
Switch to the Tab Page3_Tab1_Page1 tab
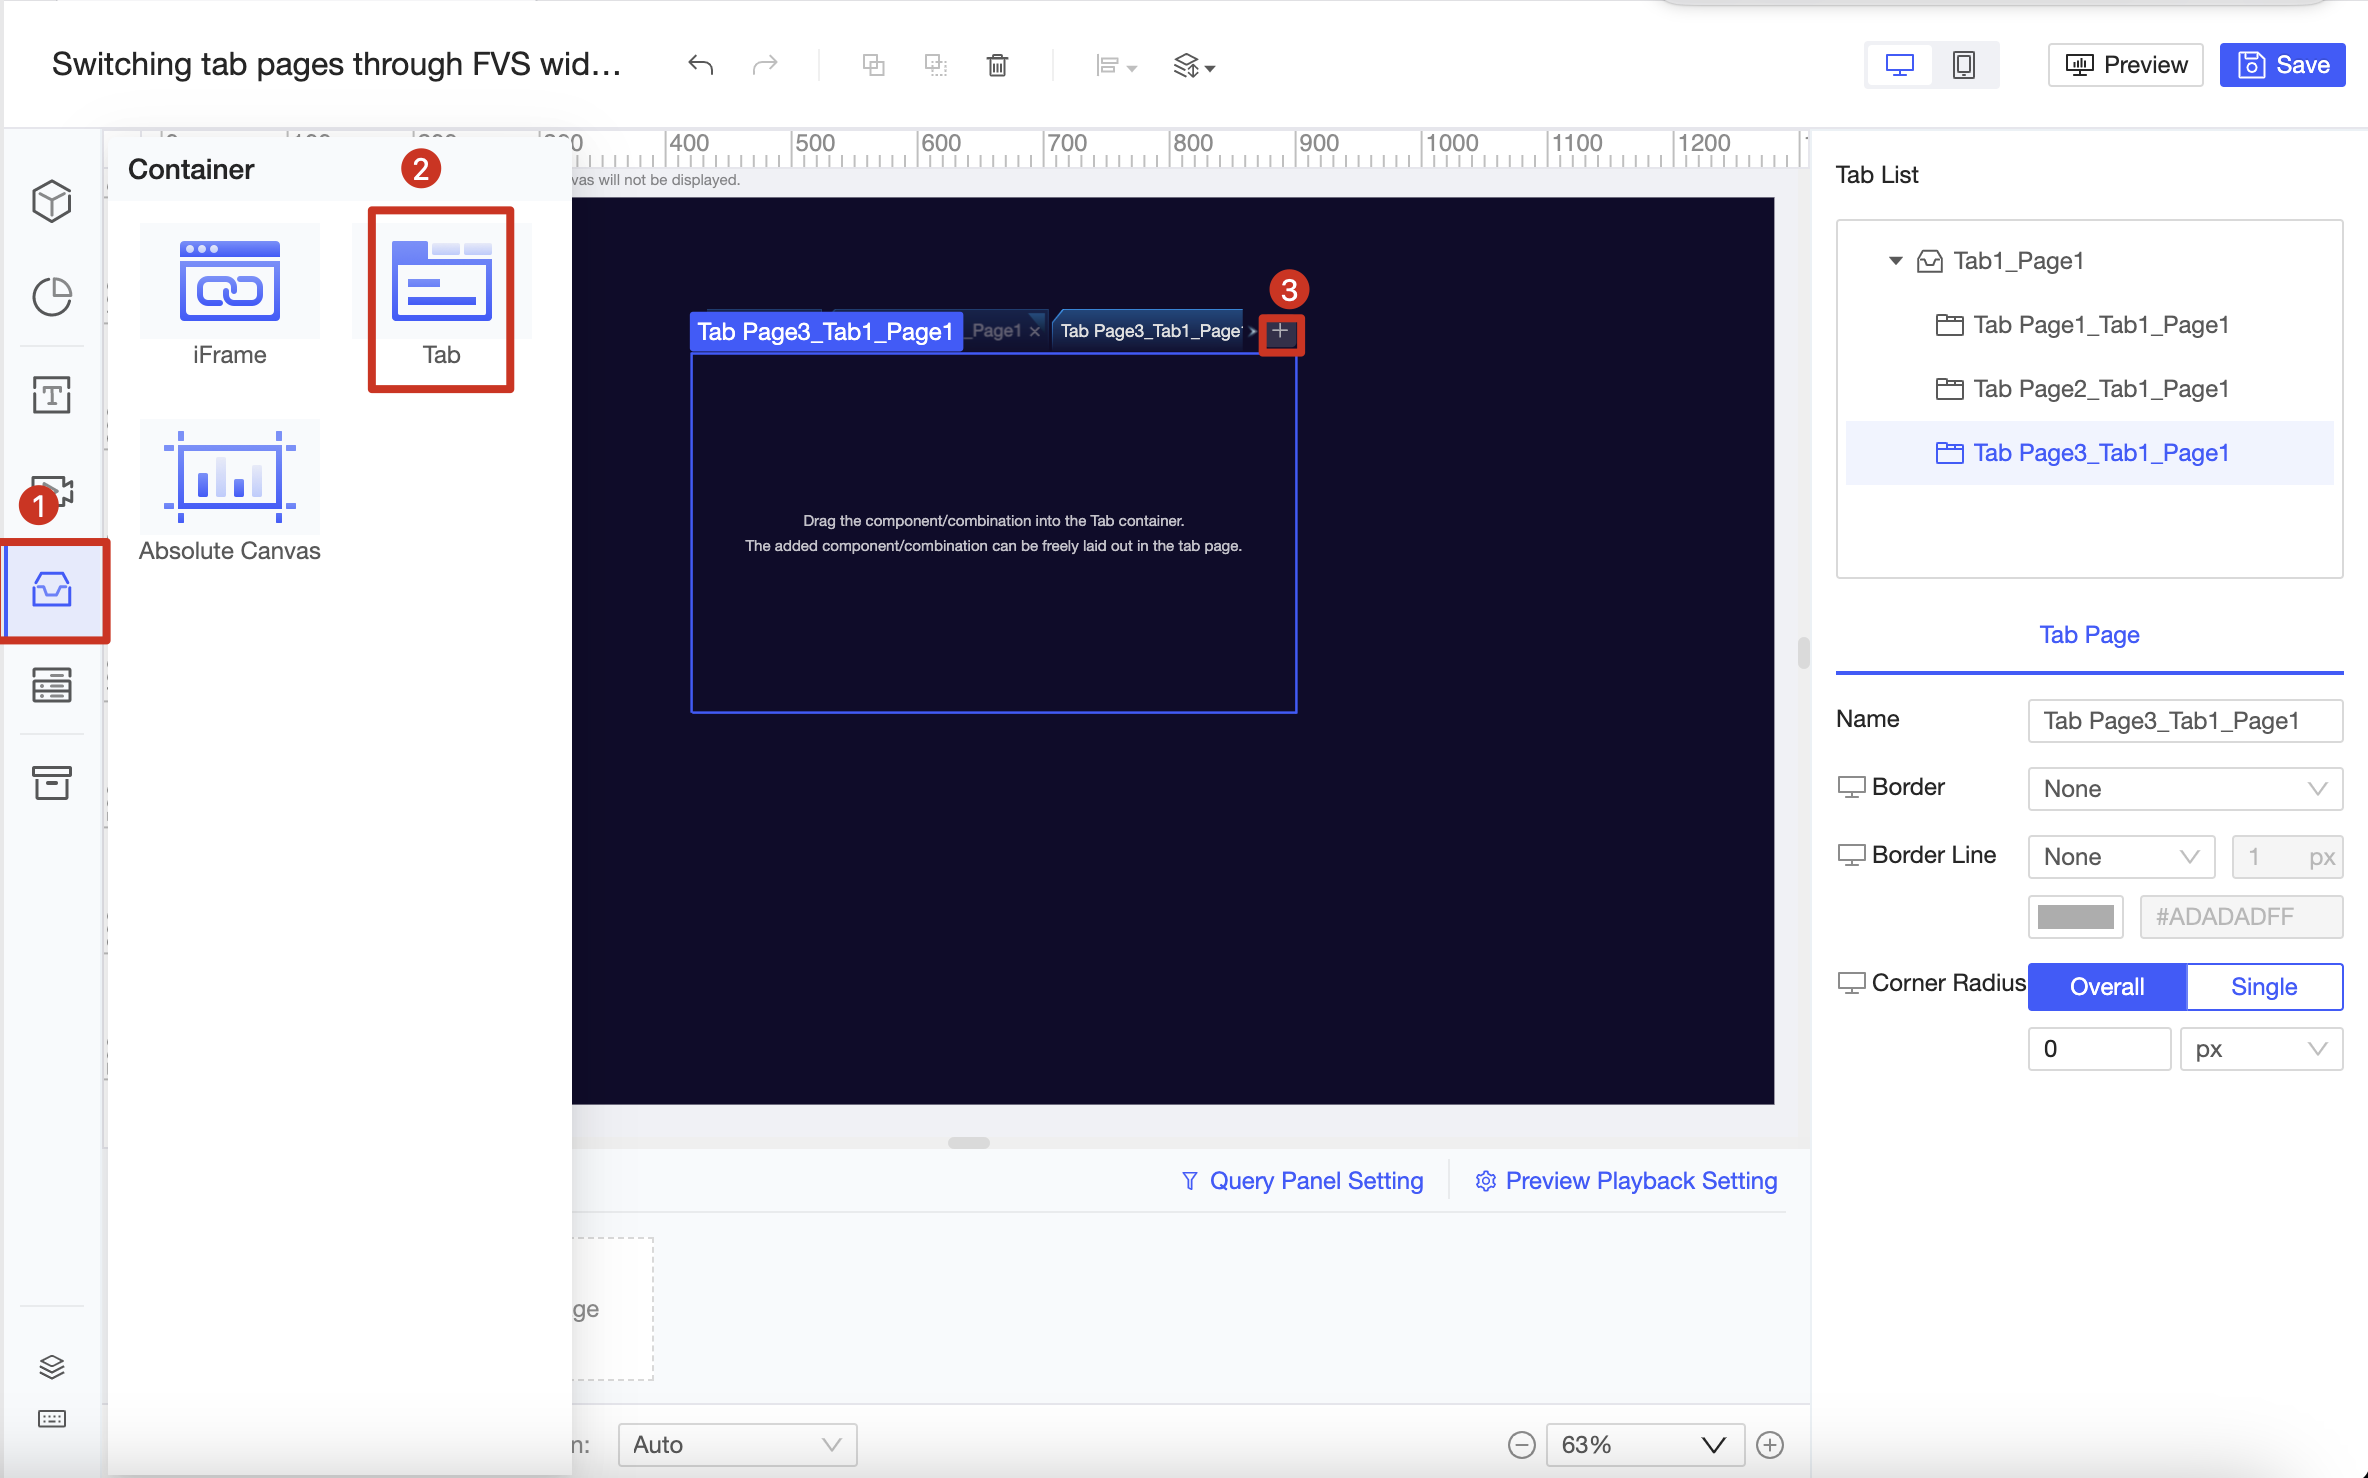click(x=1148, y=330)
